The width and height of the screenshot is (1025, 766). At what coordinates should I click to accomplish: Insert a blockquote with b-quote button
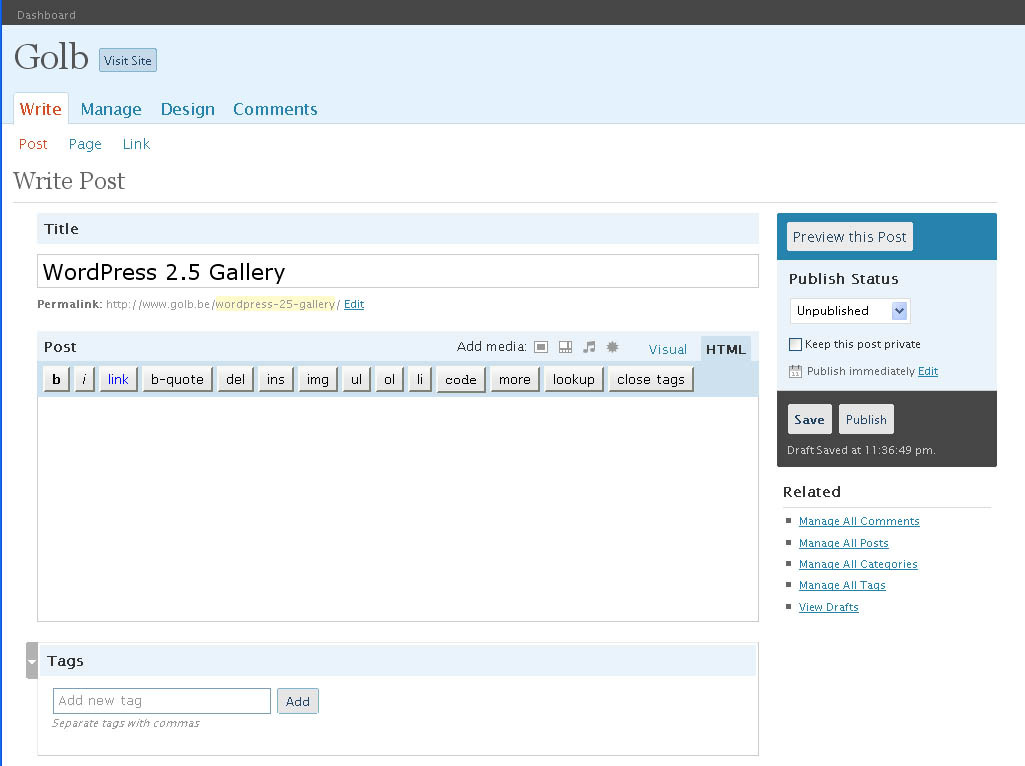[177, 379]
